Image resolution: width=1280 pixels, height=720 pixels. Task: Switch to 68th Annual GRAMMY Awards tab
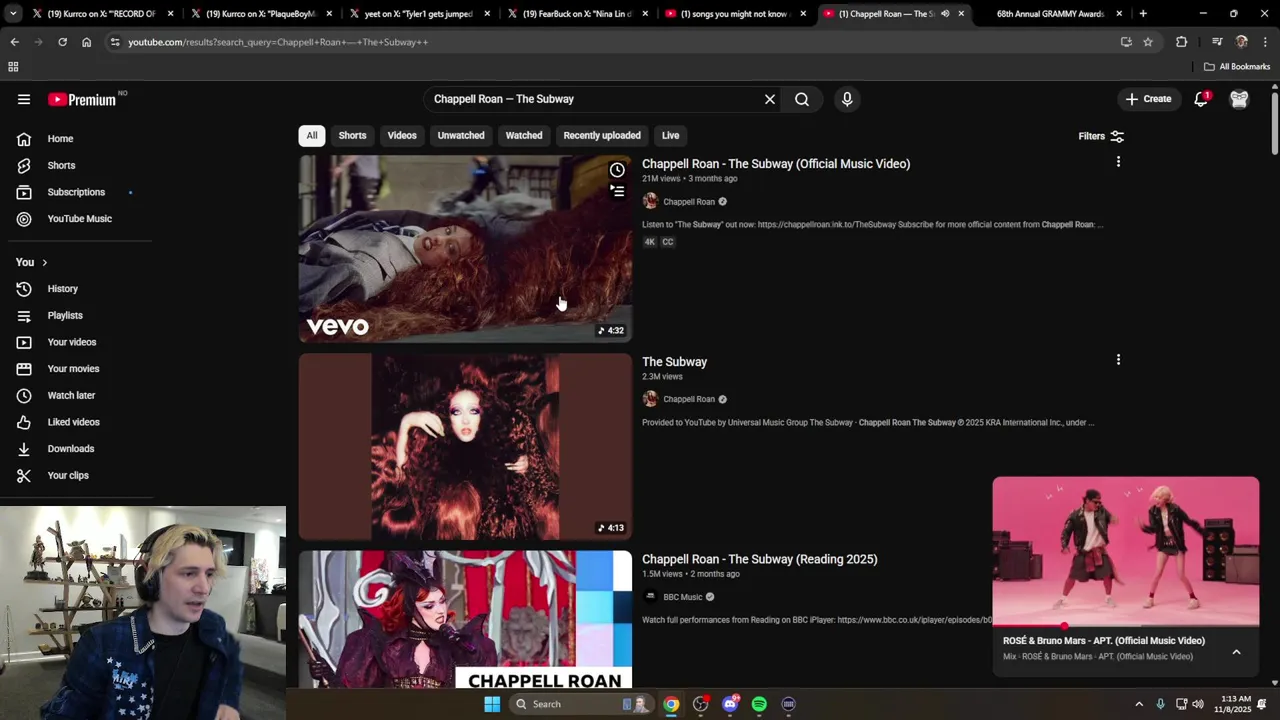coord(1050,14)
